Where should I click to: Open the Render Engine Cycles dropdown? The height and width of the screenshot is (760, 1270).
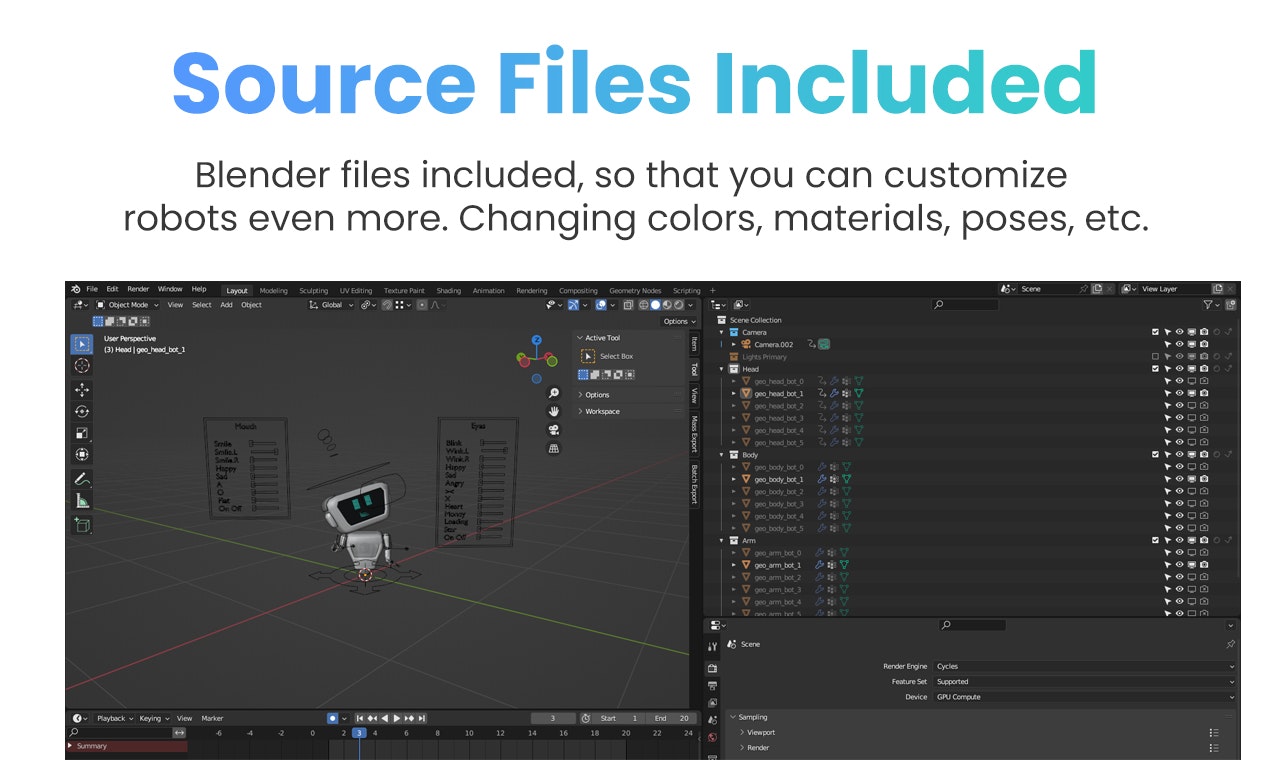1084,666
